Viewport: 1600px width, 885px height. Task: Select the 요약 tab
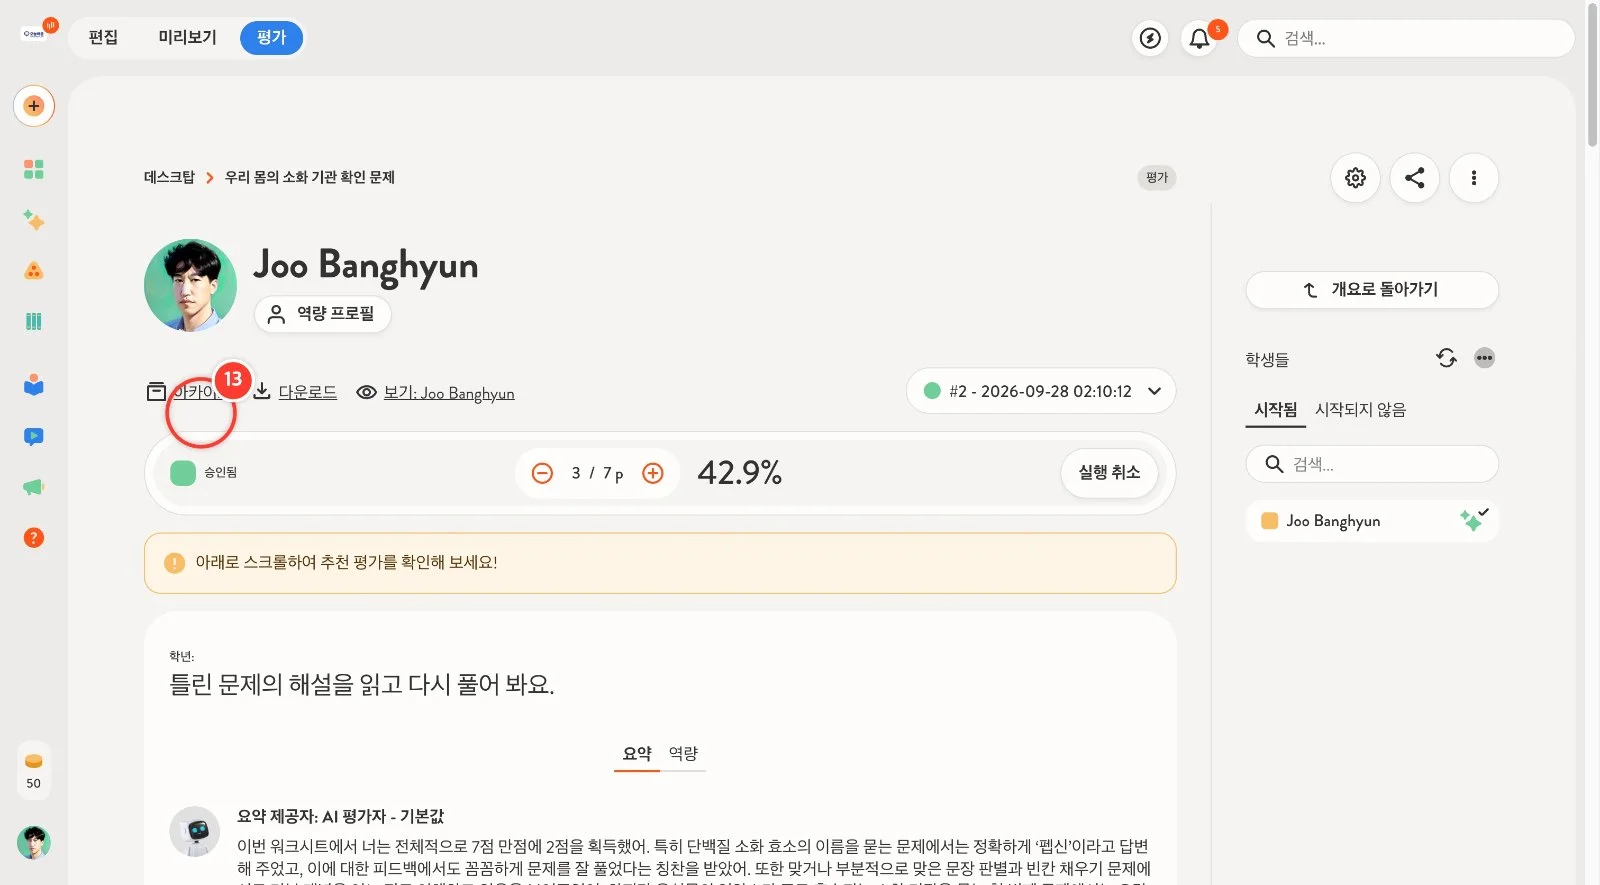[637, 753]
